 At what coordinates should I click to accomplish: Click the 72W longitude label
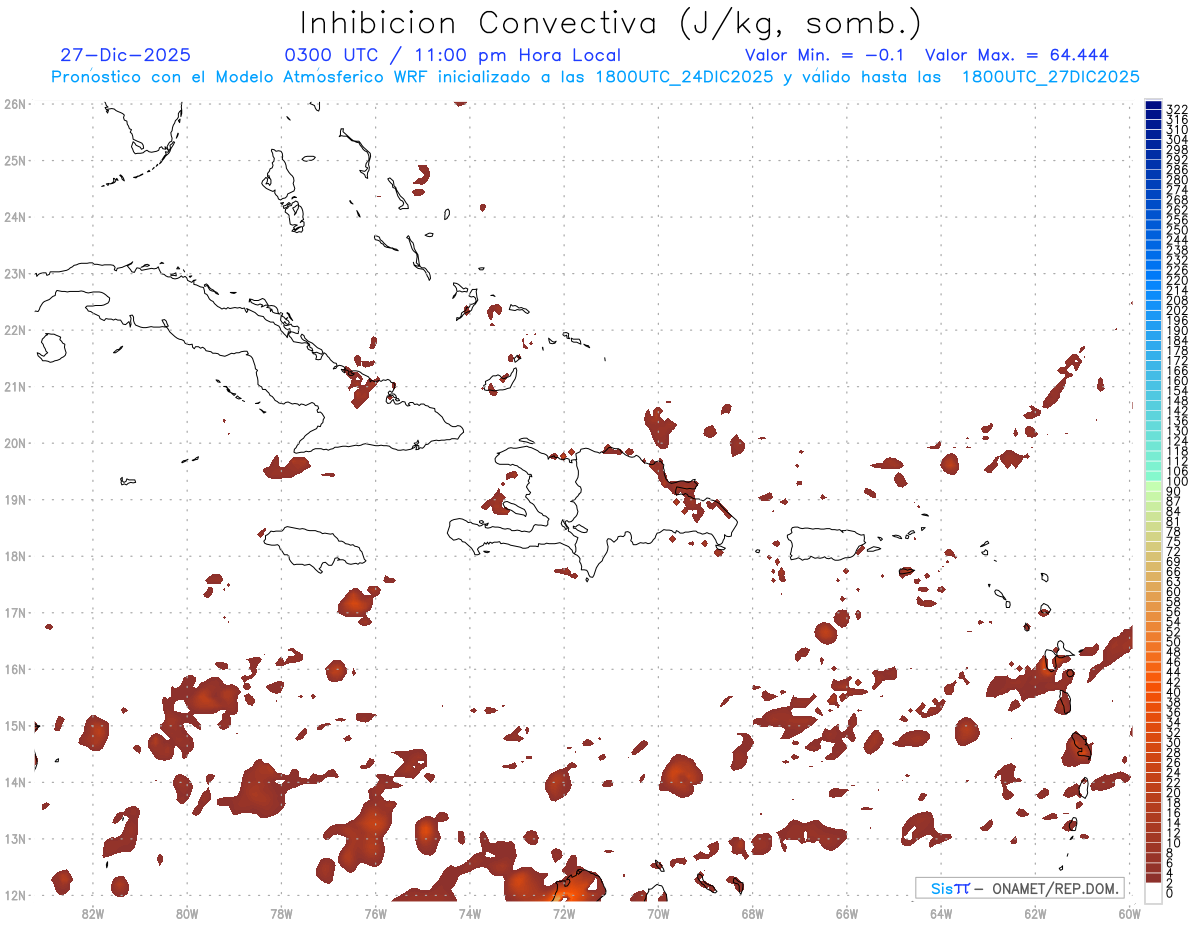tap(564, 912)
